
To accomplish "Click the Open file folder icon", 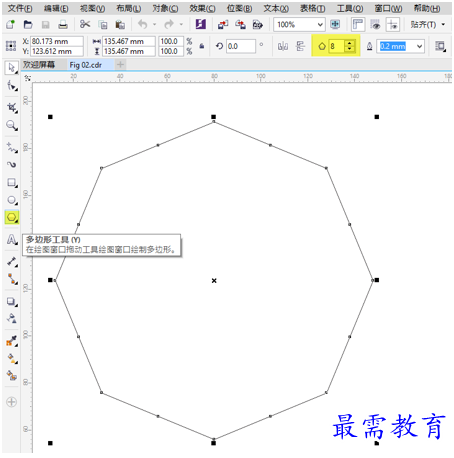I will click(28, 24).
